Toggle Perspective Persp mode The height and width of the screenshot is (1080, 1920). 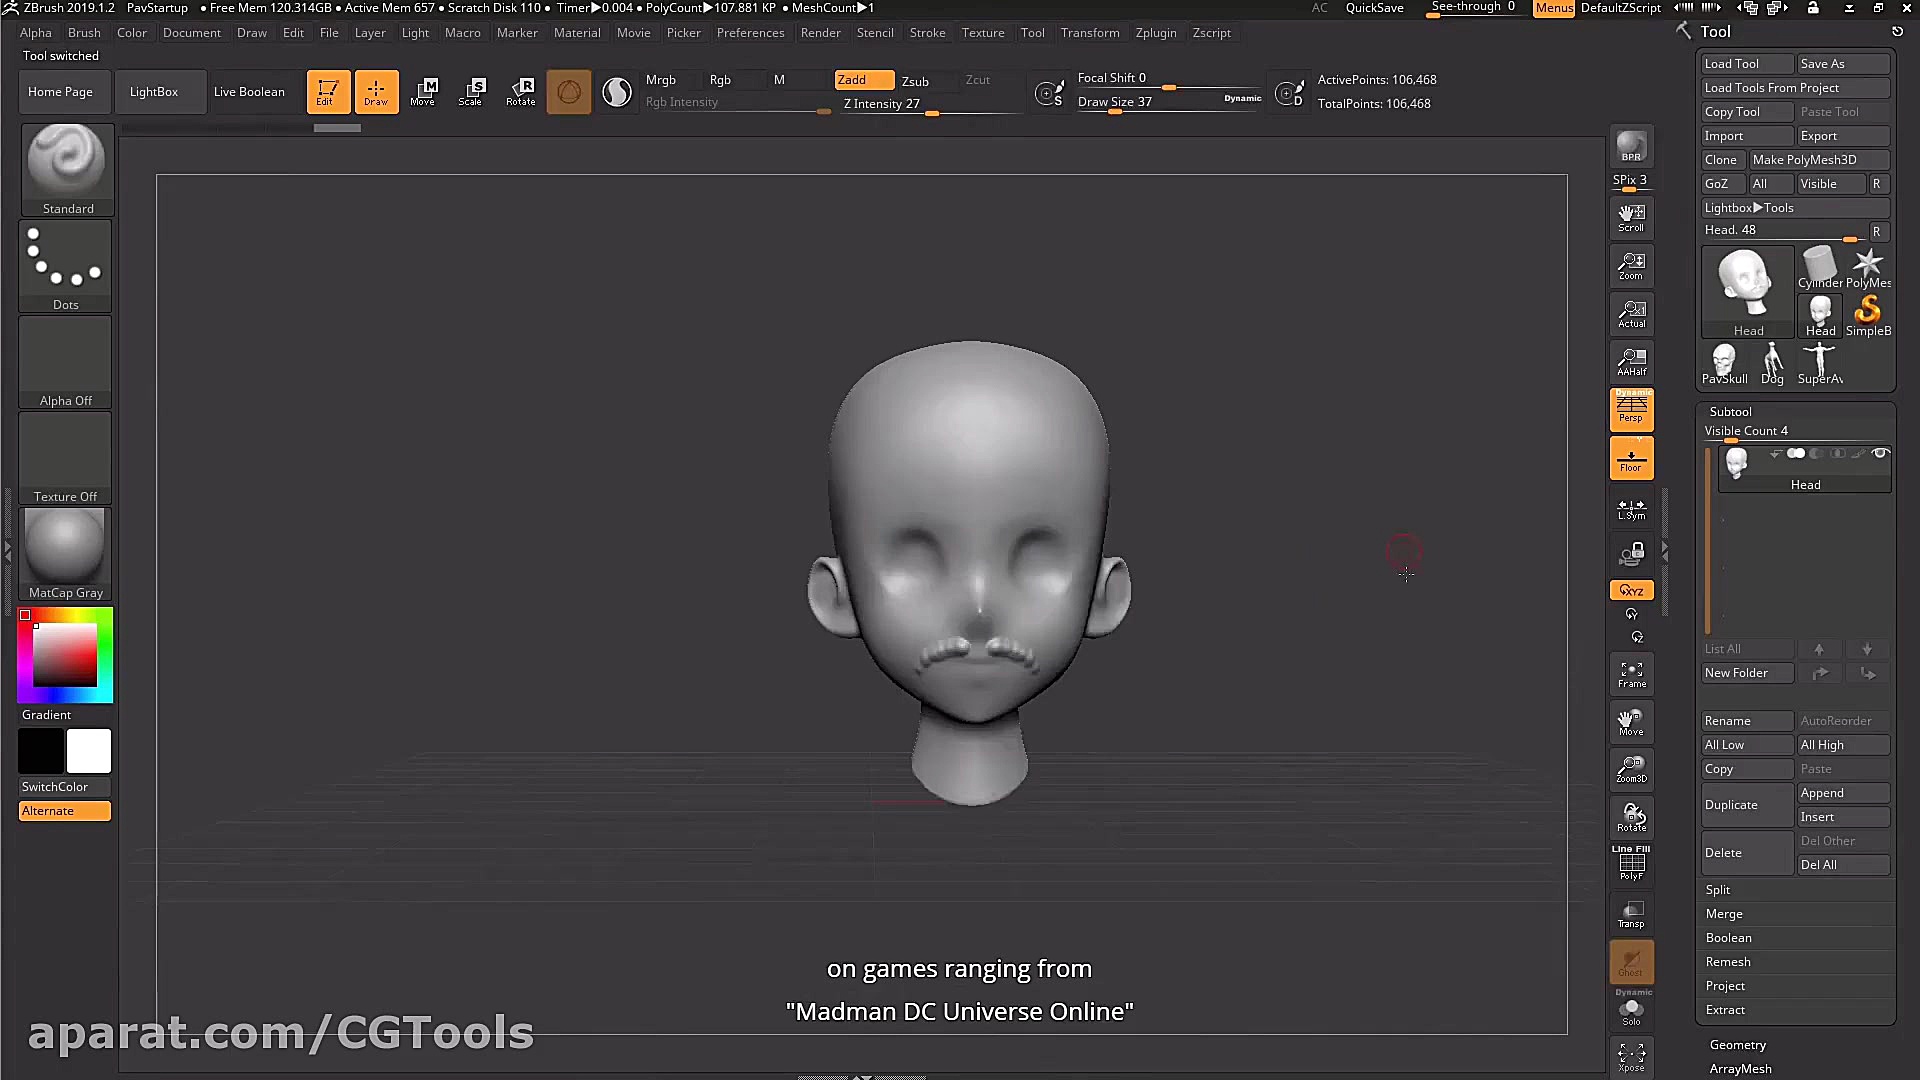[x=1631, y=409]
